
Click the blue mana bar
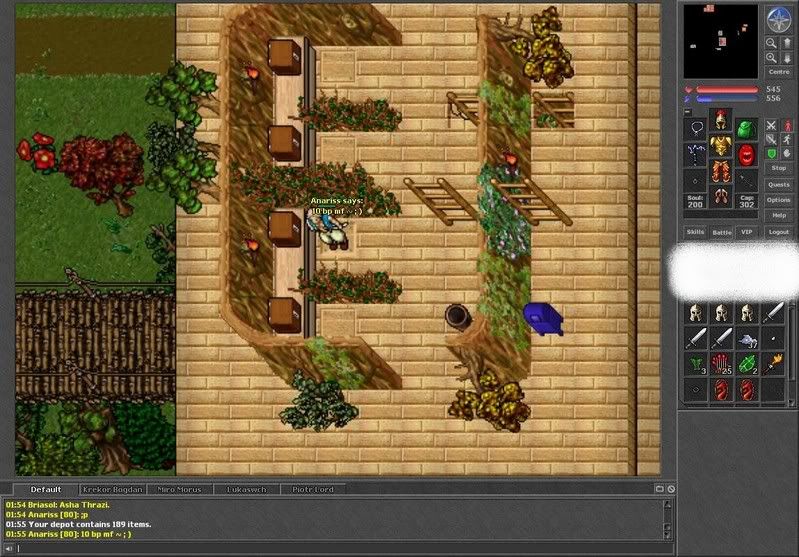coord(727,99)
